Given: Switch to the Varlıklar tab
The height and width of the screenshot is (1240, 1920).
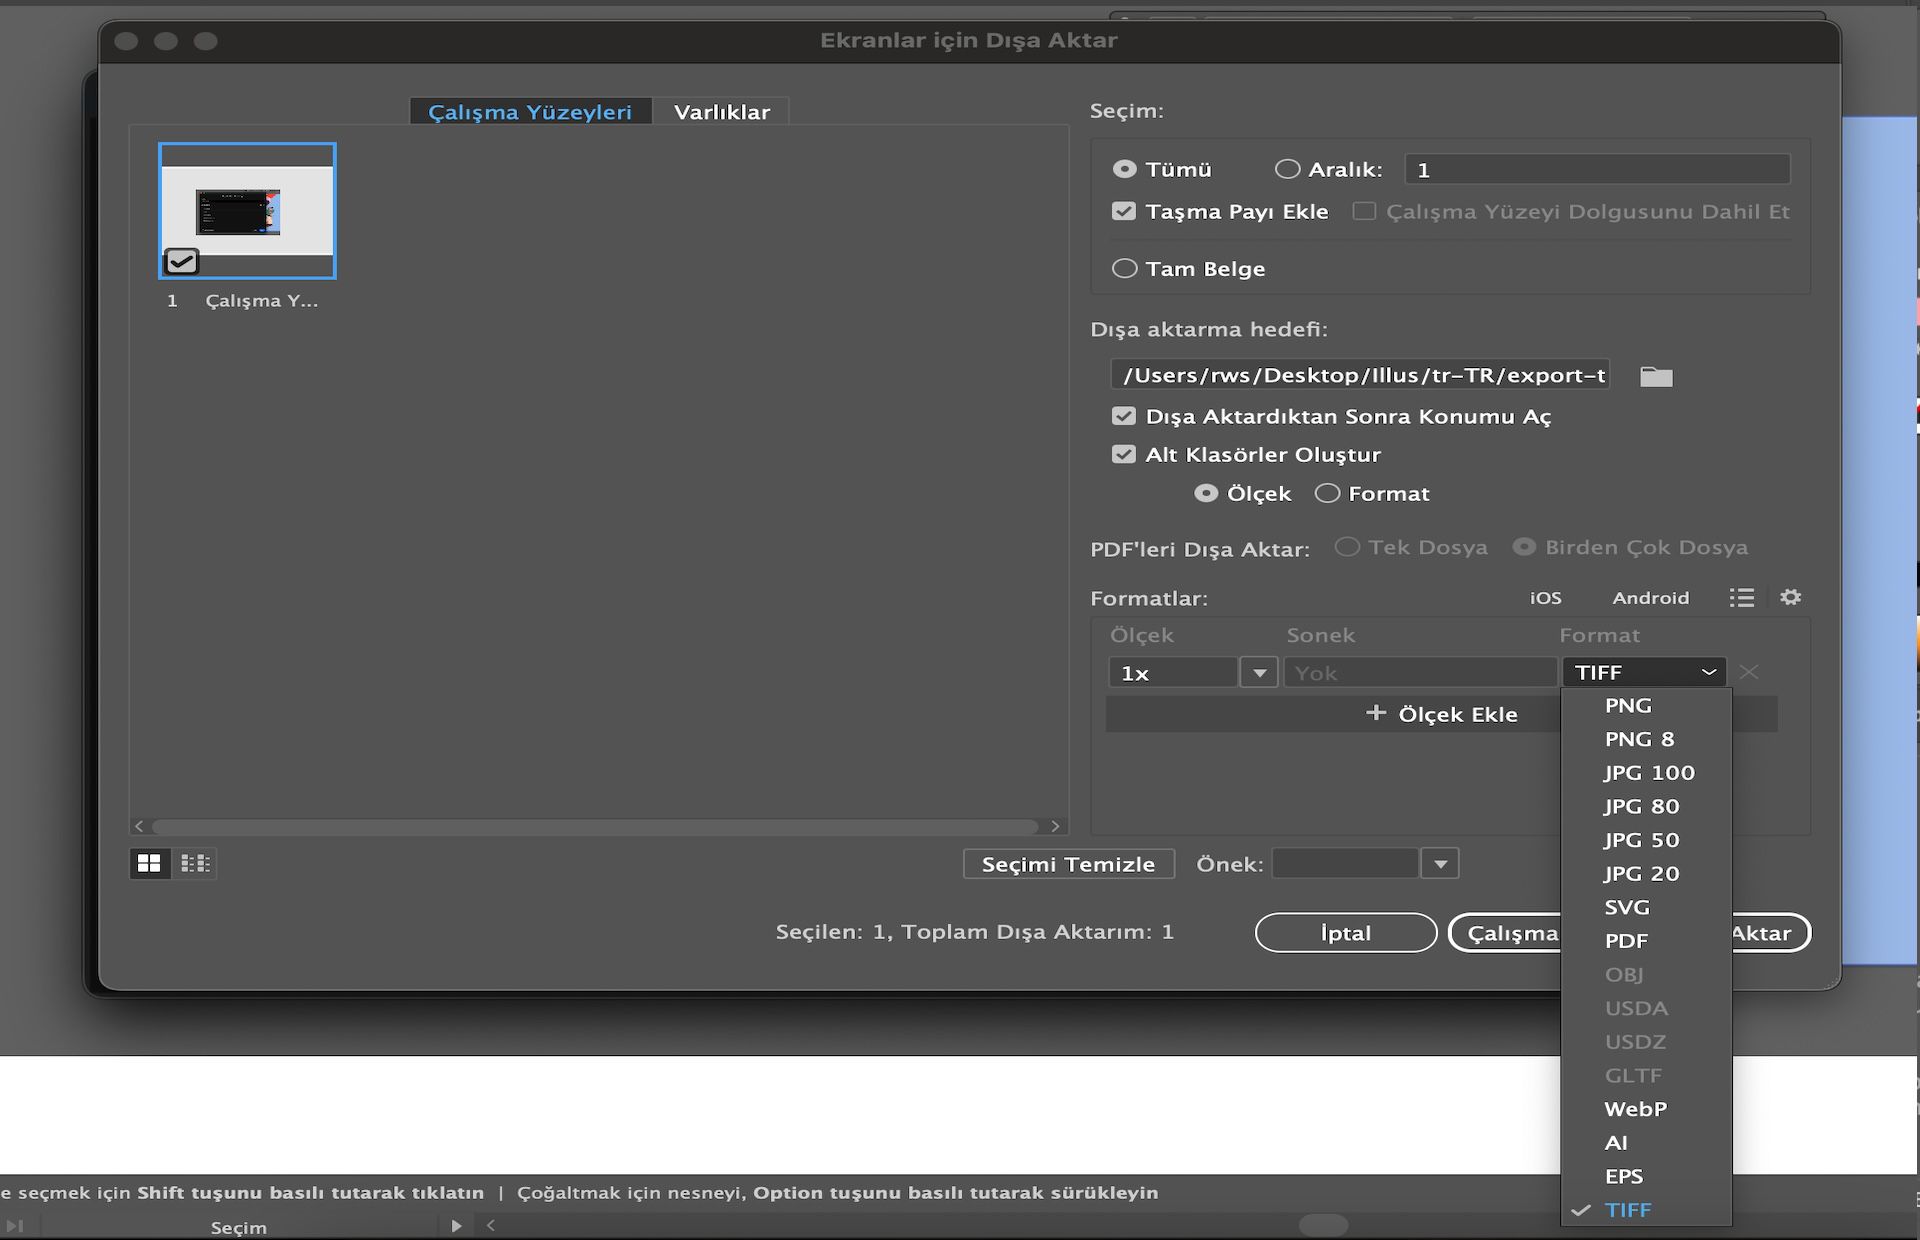Looking at the screenshot, I should point(721,112).
